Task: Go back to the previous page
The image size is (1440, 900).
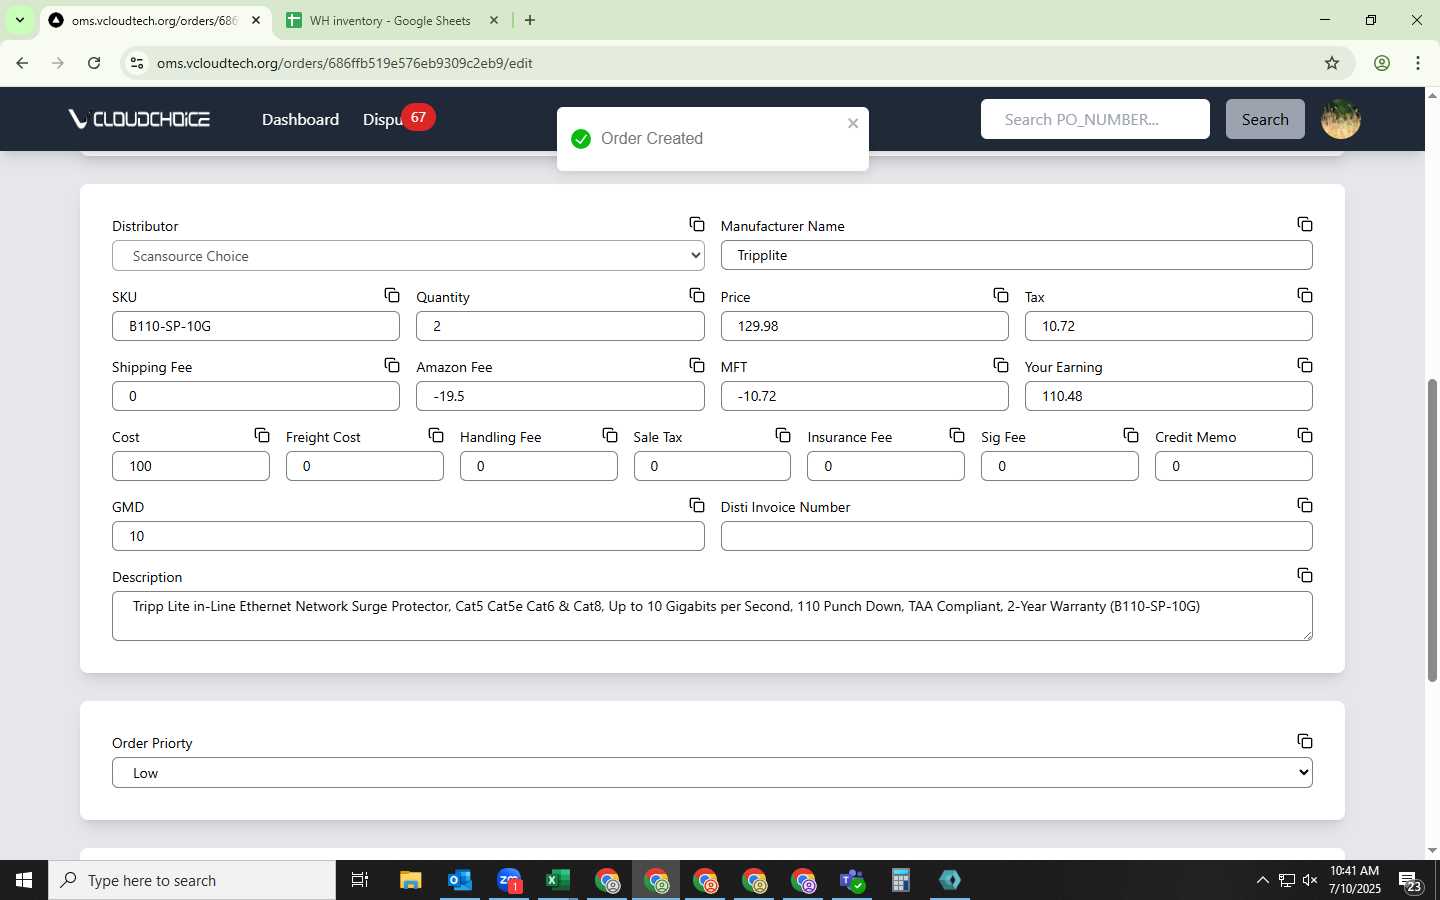Action: point(22,63)
